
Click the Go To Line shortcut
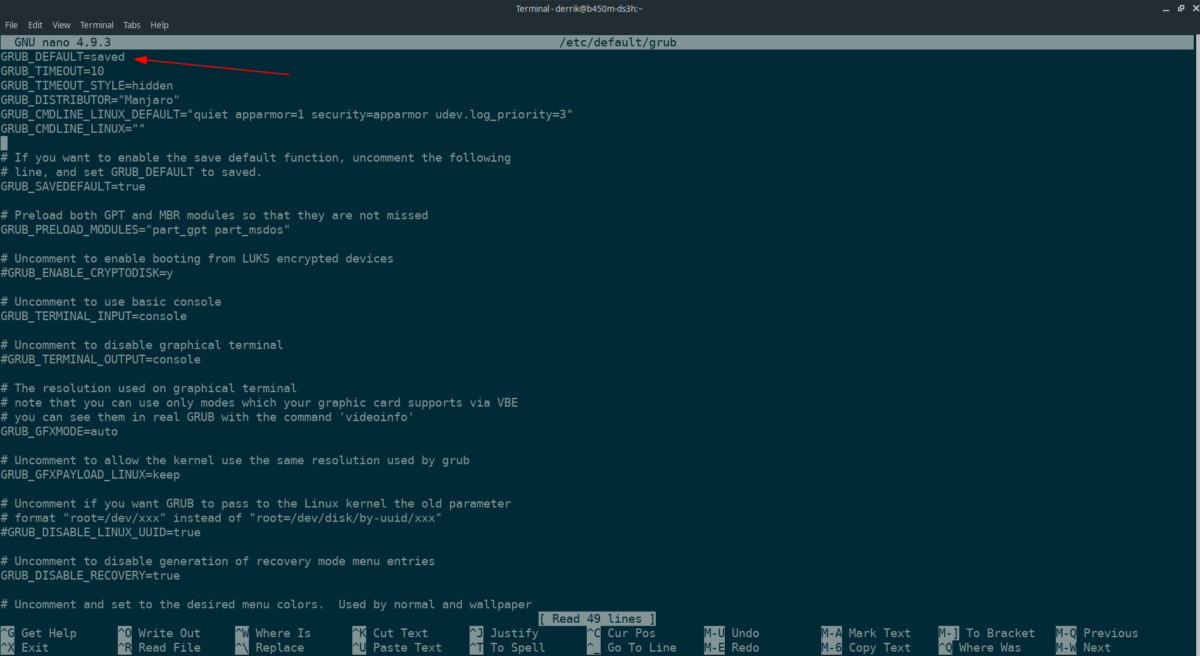pyautogui.click(x=631, y=648)
